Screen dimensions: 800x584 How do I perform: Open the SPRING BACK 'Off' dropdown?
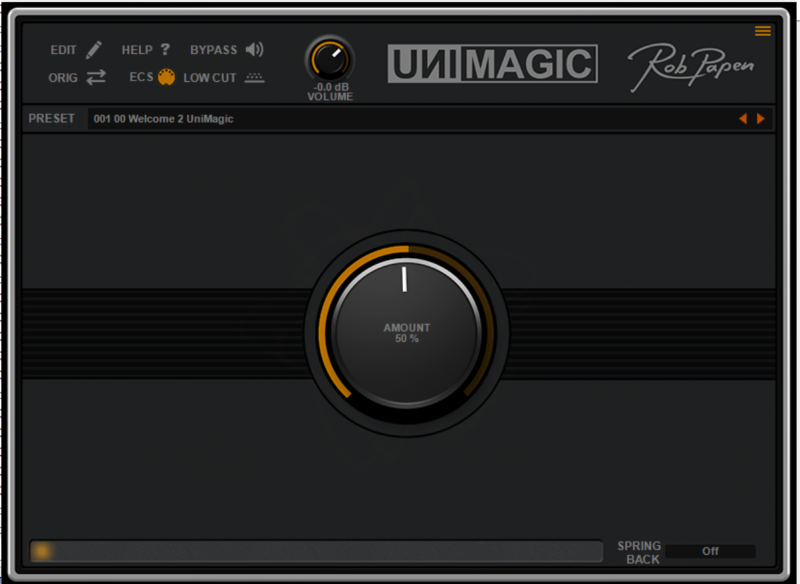click(x=710, y=551)
